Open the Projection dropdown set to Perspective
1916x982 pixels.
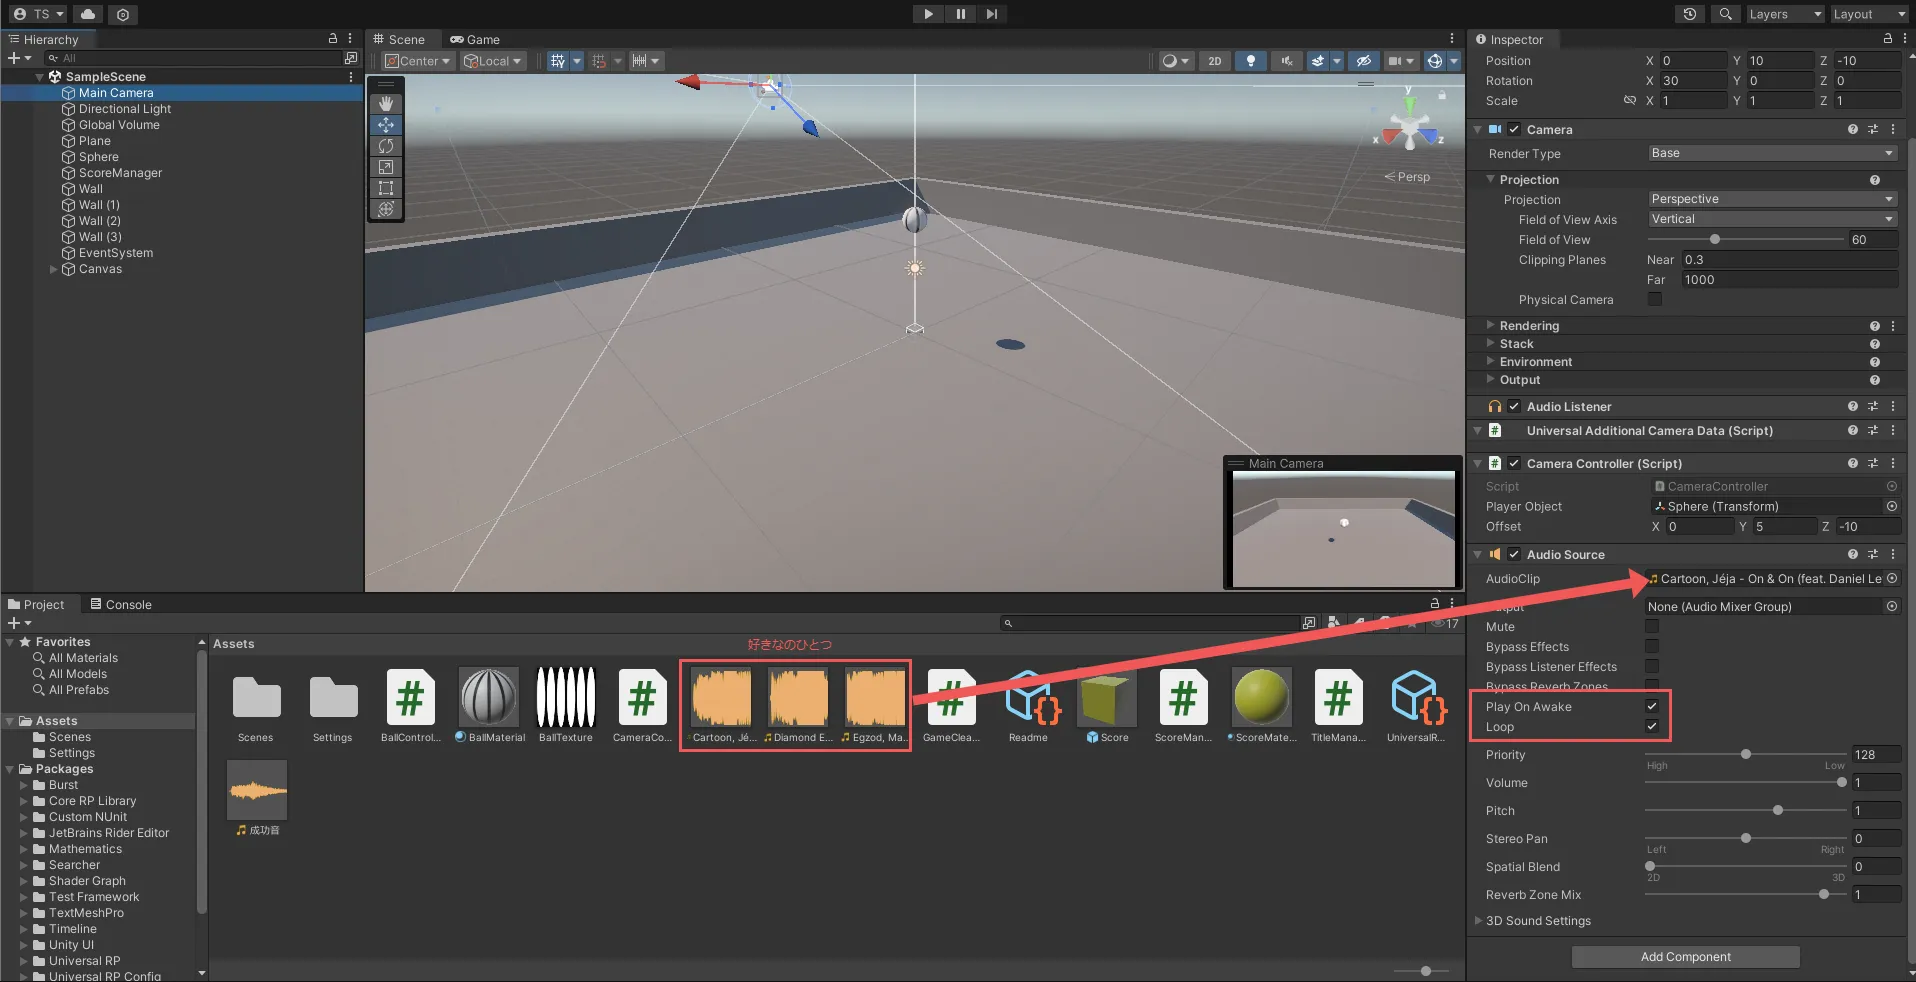click(x=1771, y=199)
